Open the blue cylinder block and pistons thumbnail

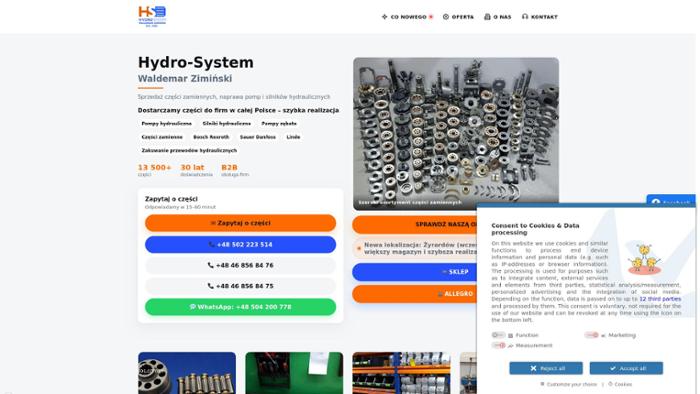187,373
